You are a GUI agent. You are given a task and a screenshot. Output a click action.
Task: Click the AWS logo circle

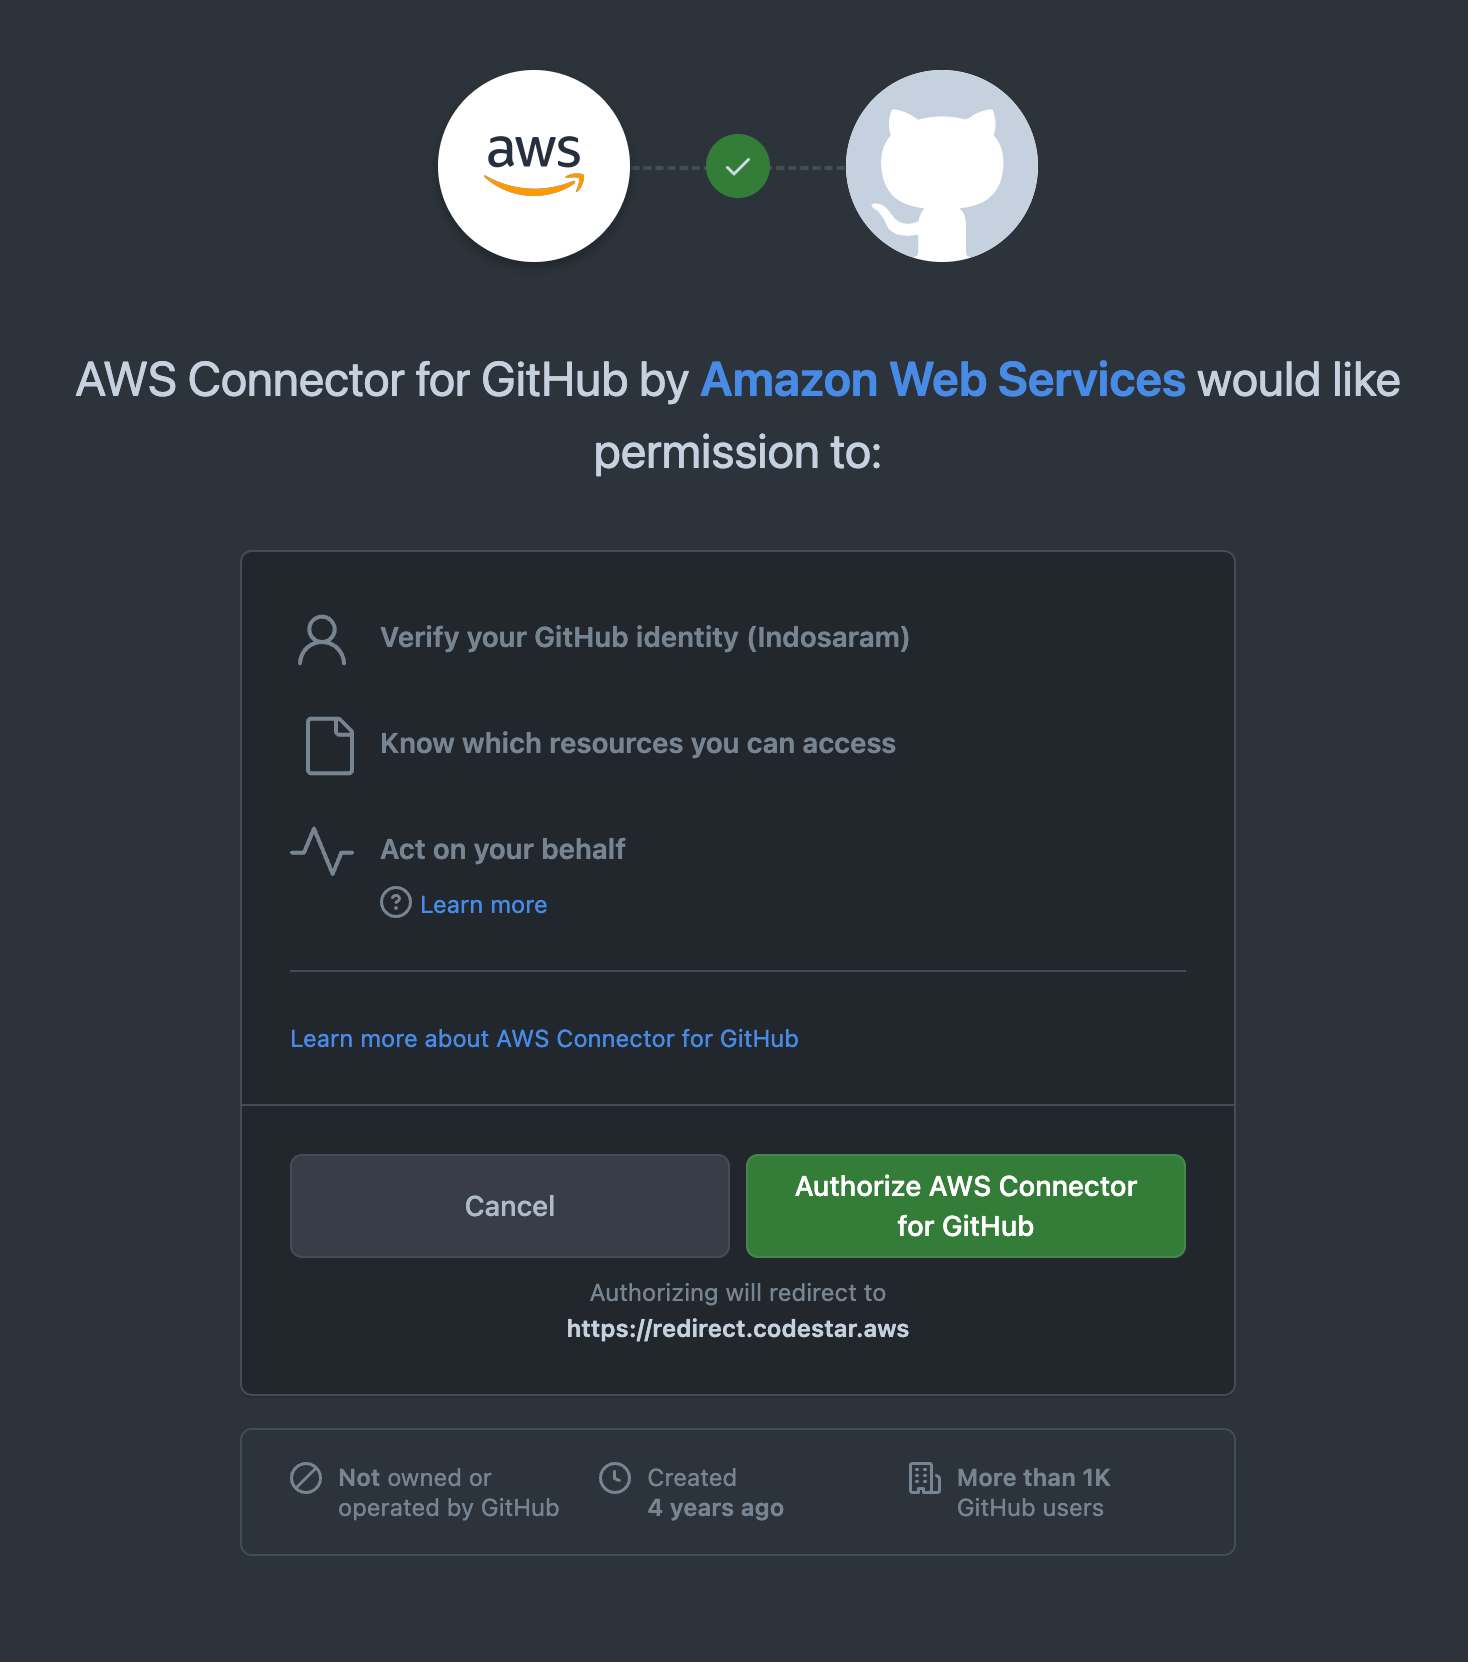tap(534, 166)
